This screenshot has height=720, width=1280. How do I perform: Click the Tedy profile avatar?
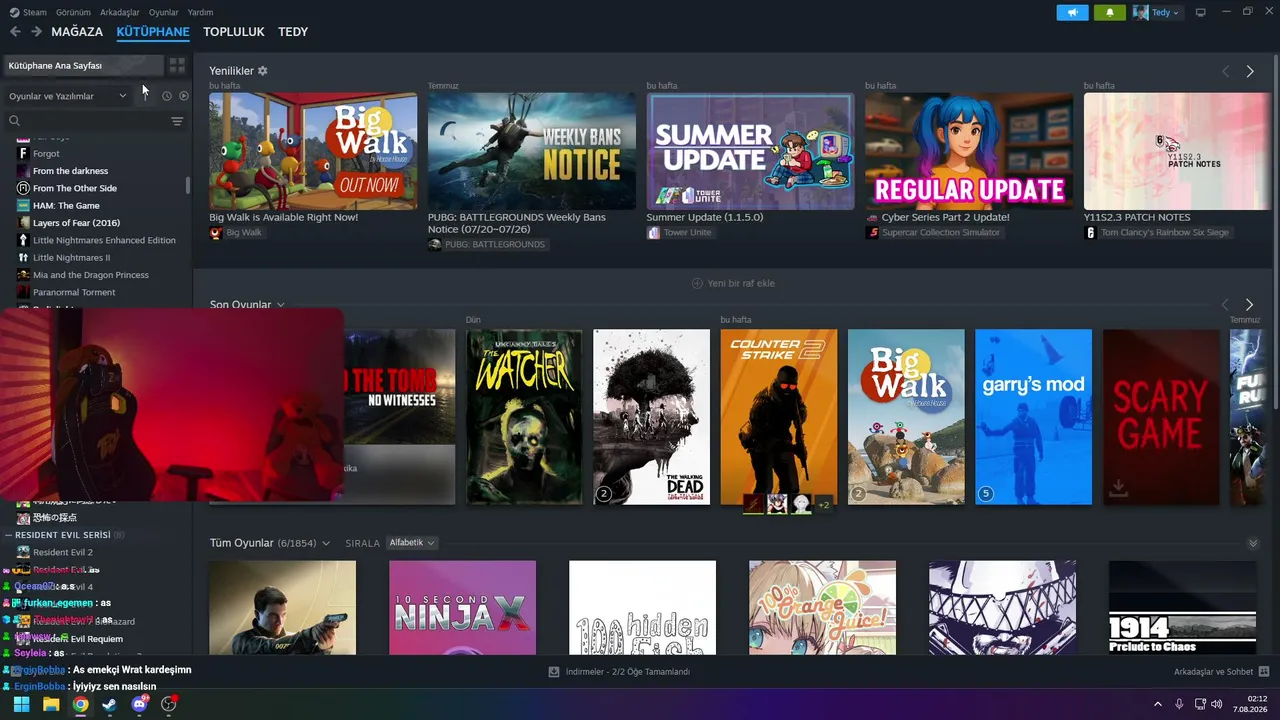coord(1141,12)
